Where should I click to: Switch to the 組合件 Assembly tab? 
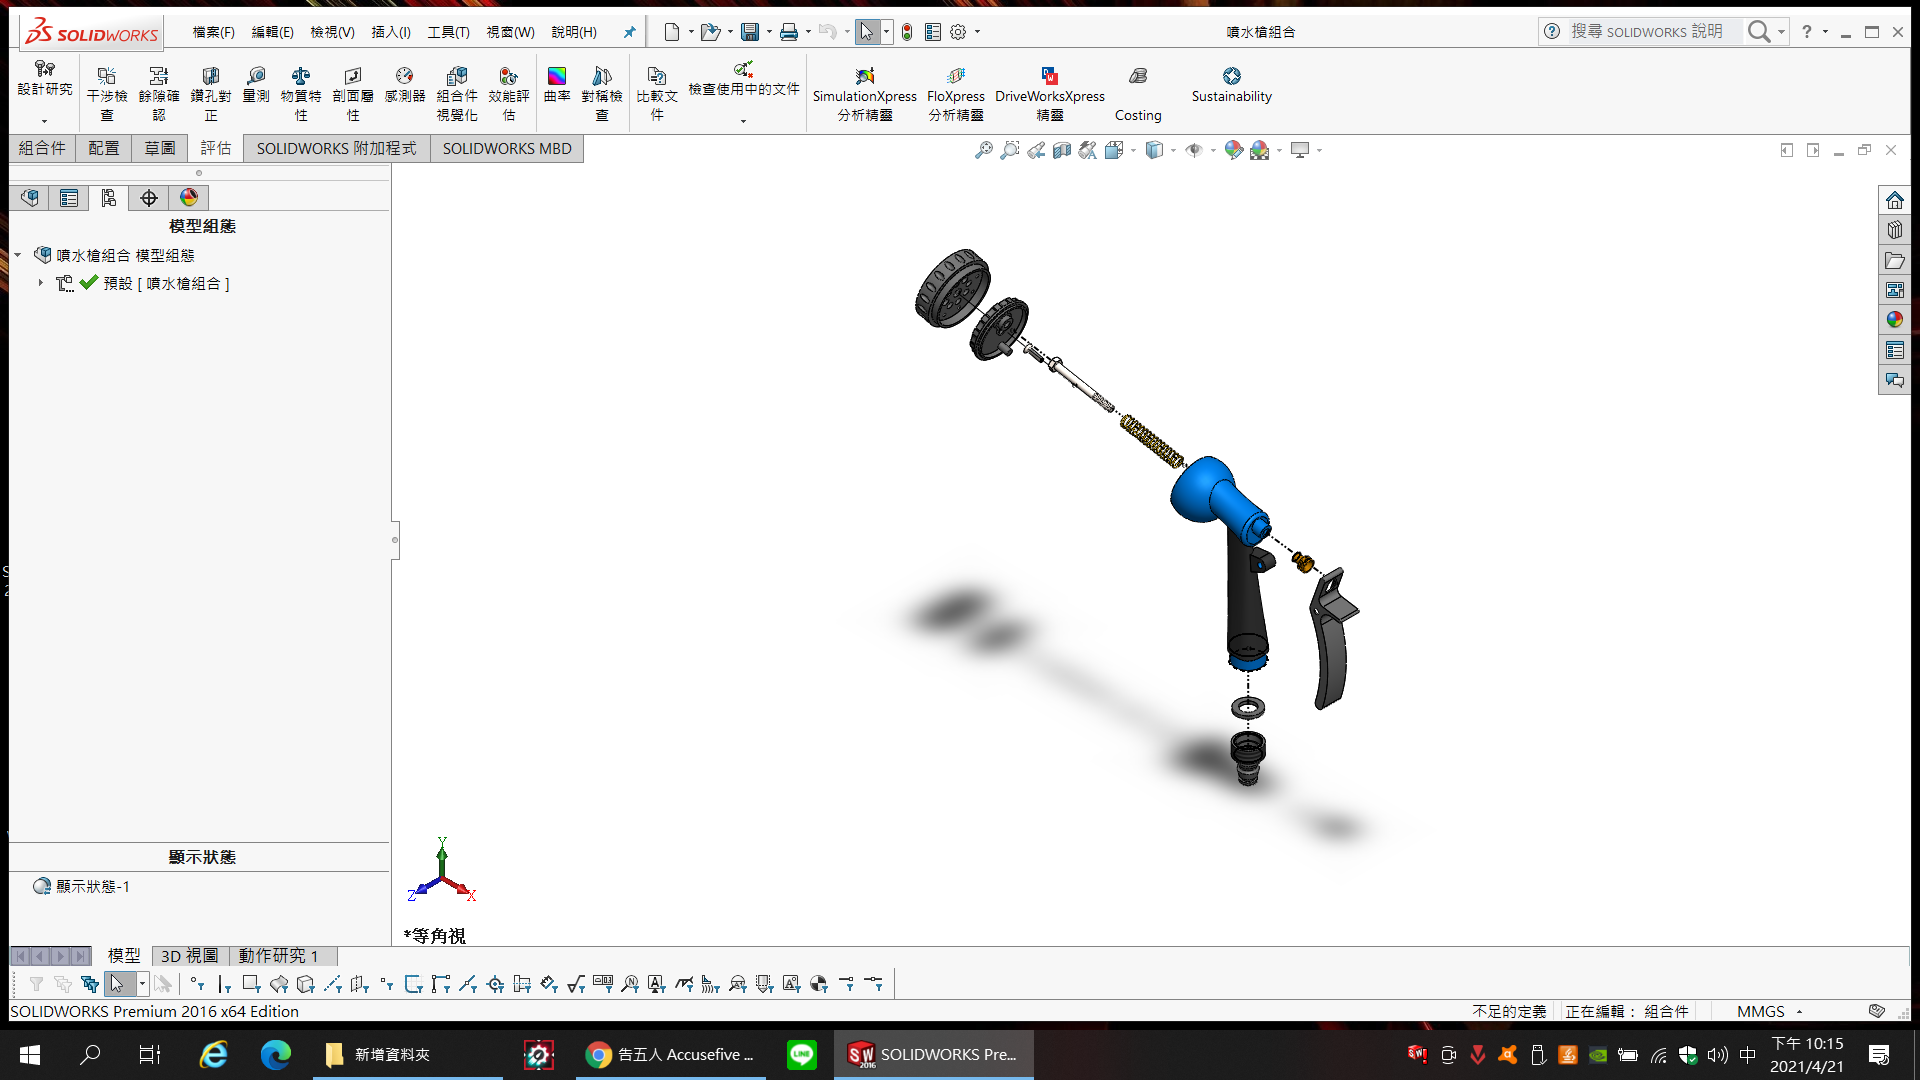tap(42, 148)
